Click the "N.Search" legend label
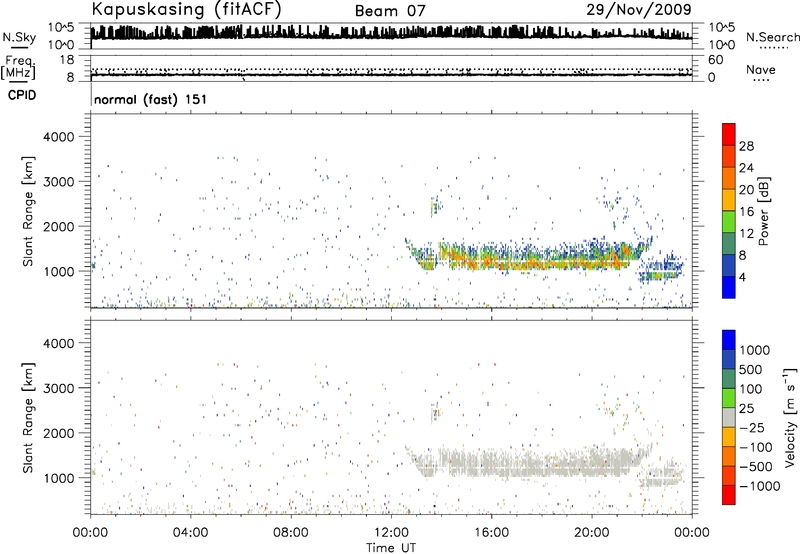The image size is (800, 554). pyautogui.click(x=772, y=37)
